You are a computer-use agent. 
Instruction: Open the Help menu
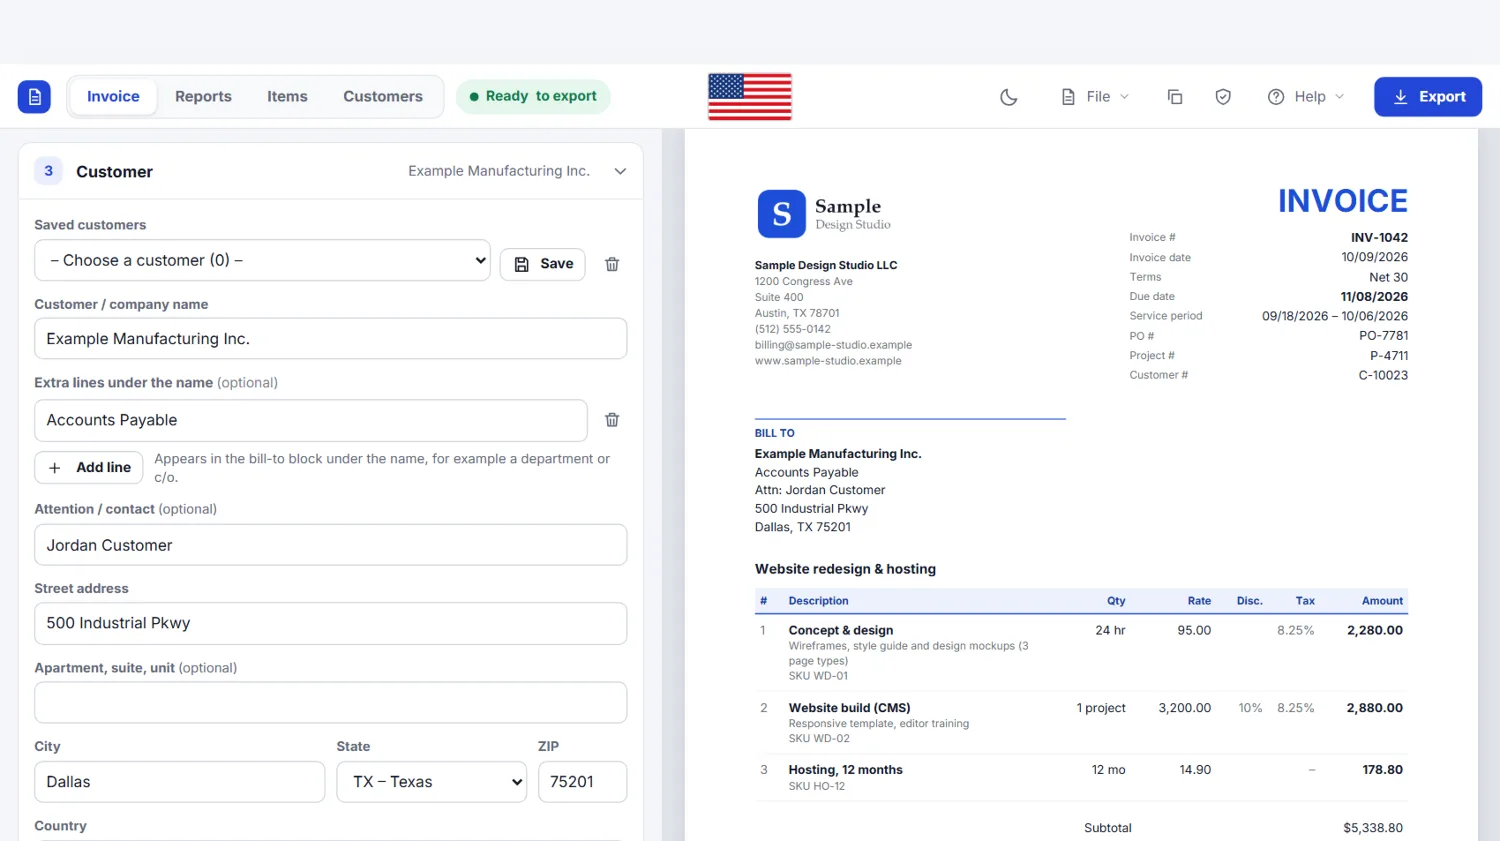pyautogui.click(x=1306, y=97)
